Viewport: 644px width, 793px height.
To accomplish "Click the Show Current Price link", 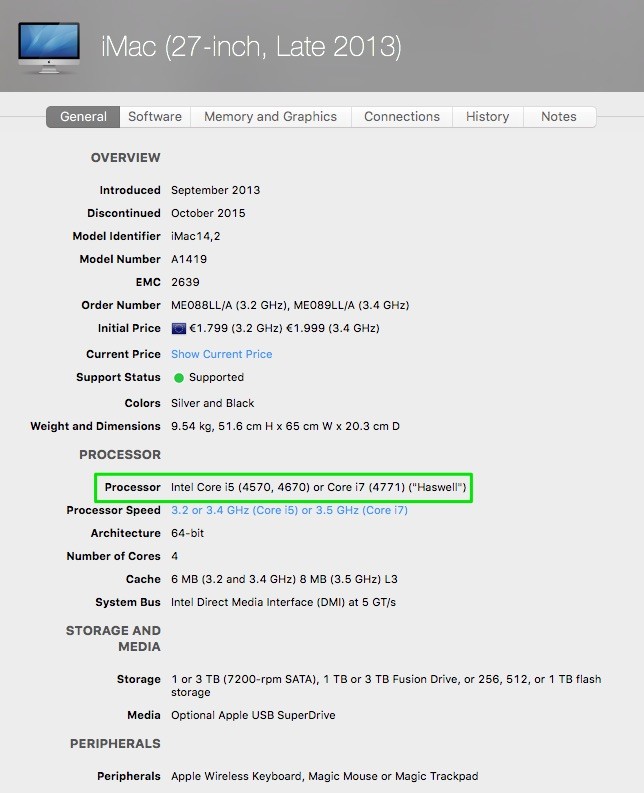I will (x=222, y=354).
